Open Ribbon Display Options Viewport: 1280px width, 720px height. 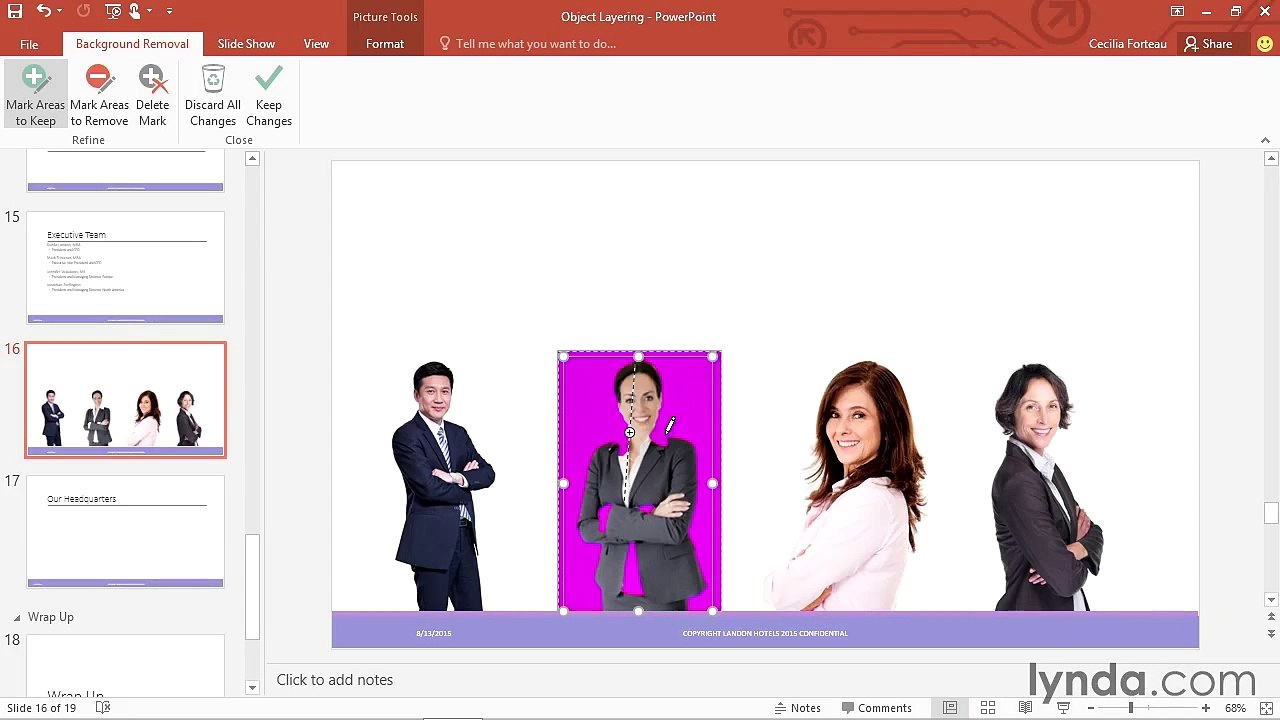1177,12
